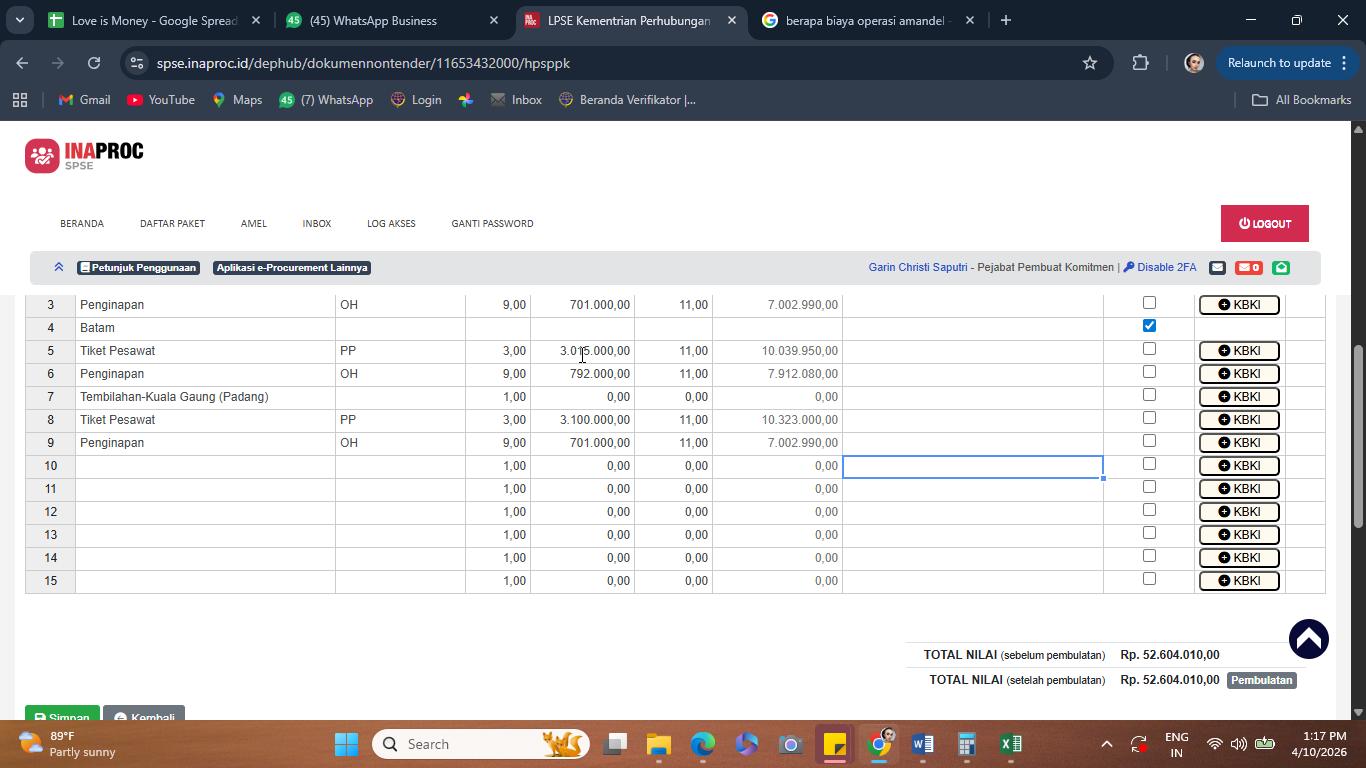This screenshot has width=1366, height=768.
Task: Collapse the header with double-chevron icon
Action: [x=59, y=267]
